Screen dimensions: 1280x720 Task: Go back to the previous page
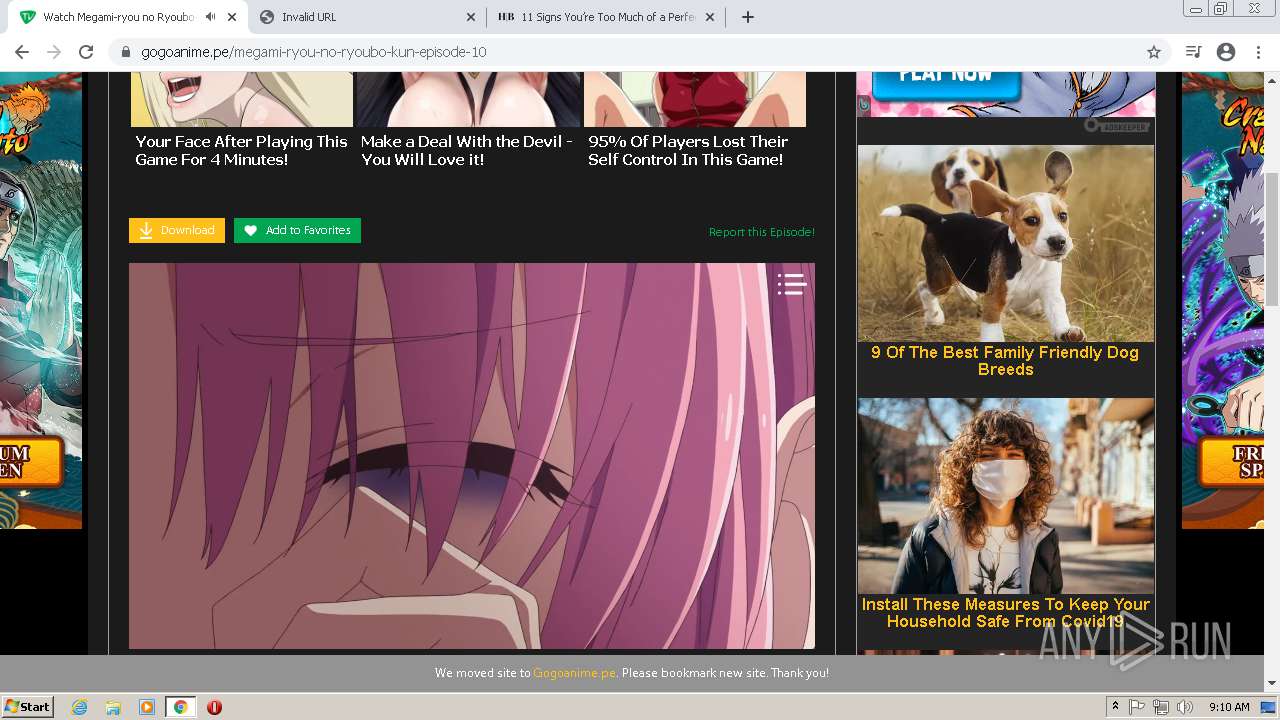[22, 52]
